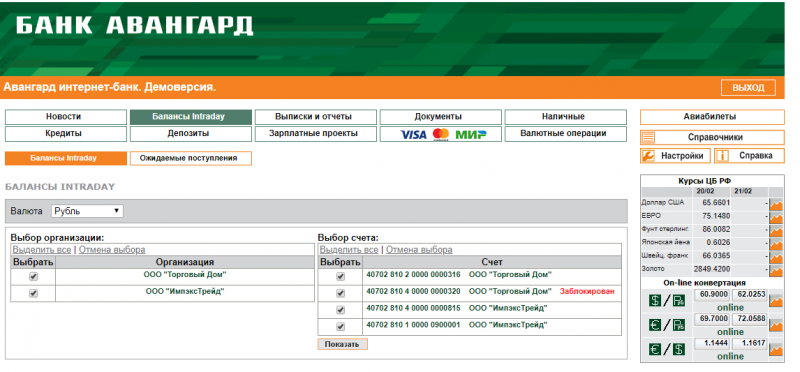The height and width of the screenshot is (372, 800).
Task: Open chart for dollar/ruble online conversion
Action: coord(776,301)
